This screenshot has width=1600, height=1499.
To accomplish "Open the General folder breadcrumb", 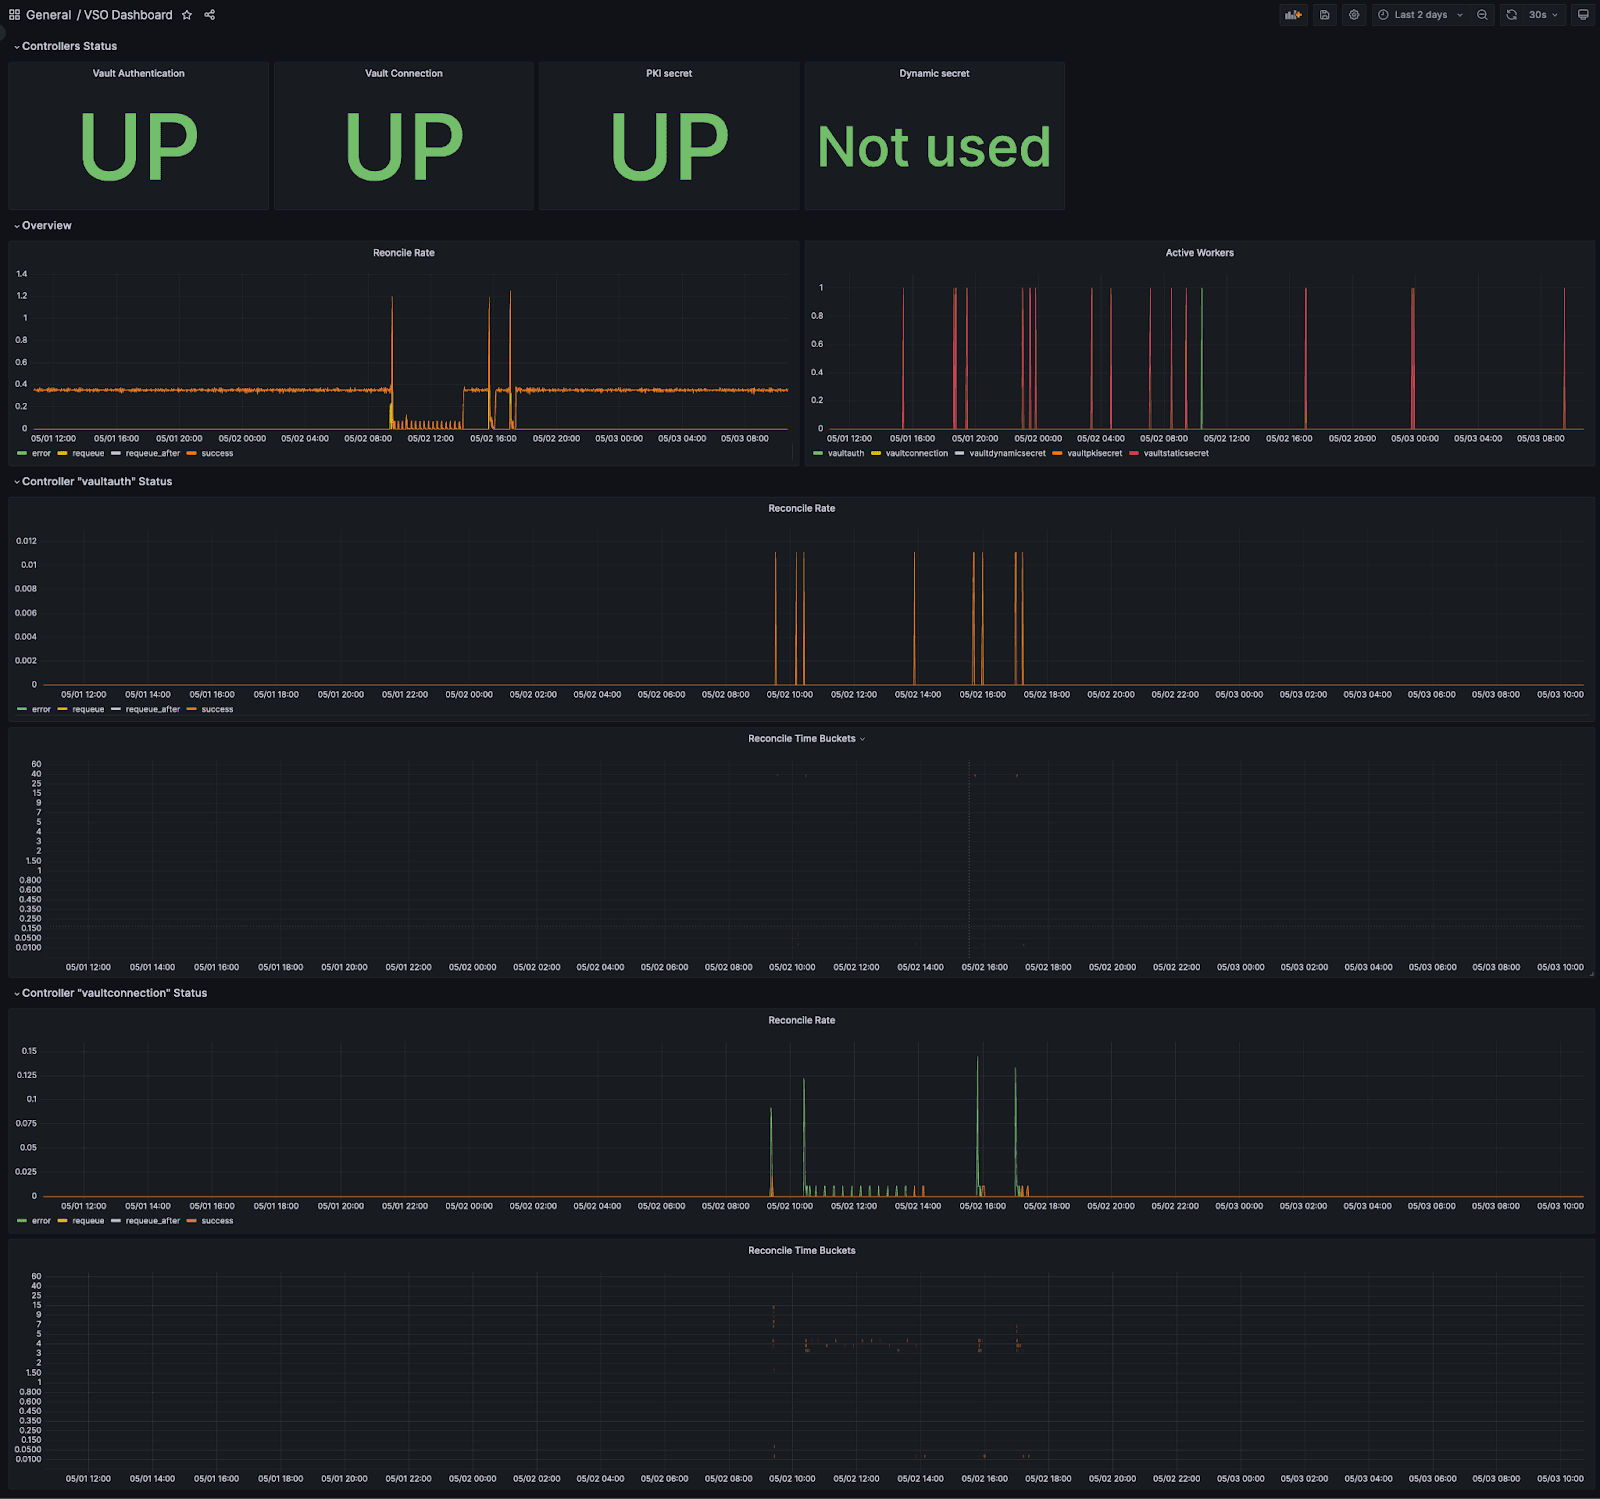I will coord(48,15).
